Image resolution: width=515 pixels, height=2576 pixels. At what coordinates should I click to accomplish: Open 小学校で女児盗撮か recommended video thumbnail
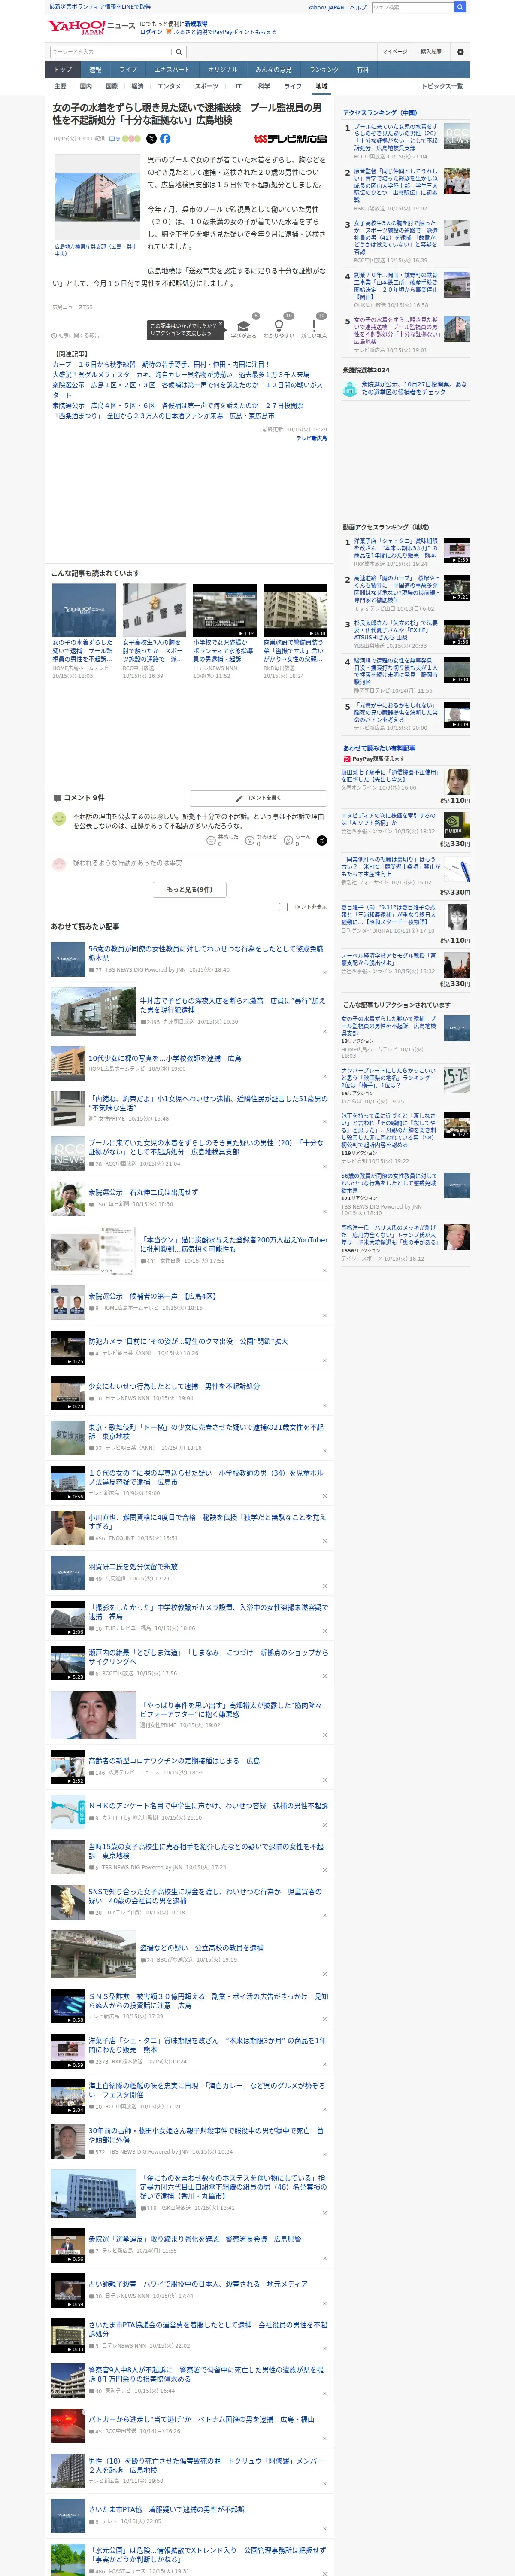pyautogui.click(x=224, y=611)
